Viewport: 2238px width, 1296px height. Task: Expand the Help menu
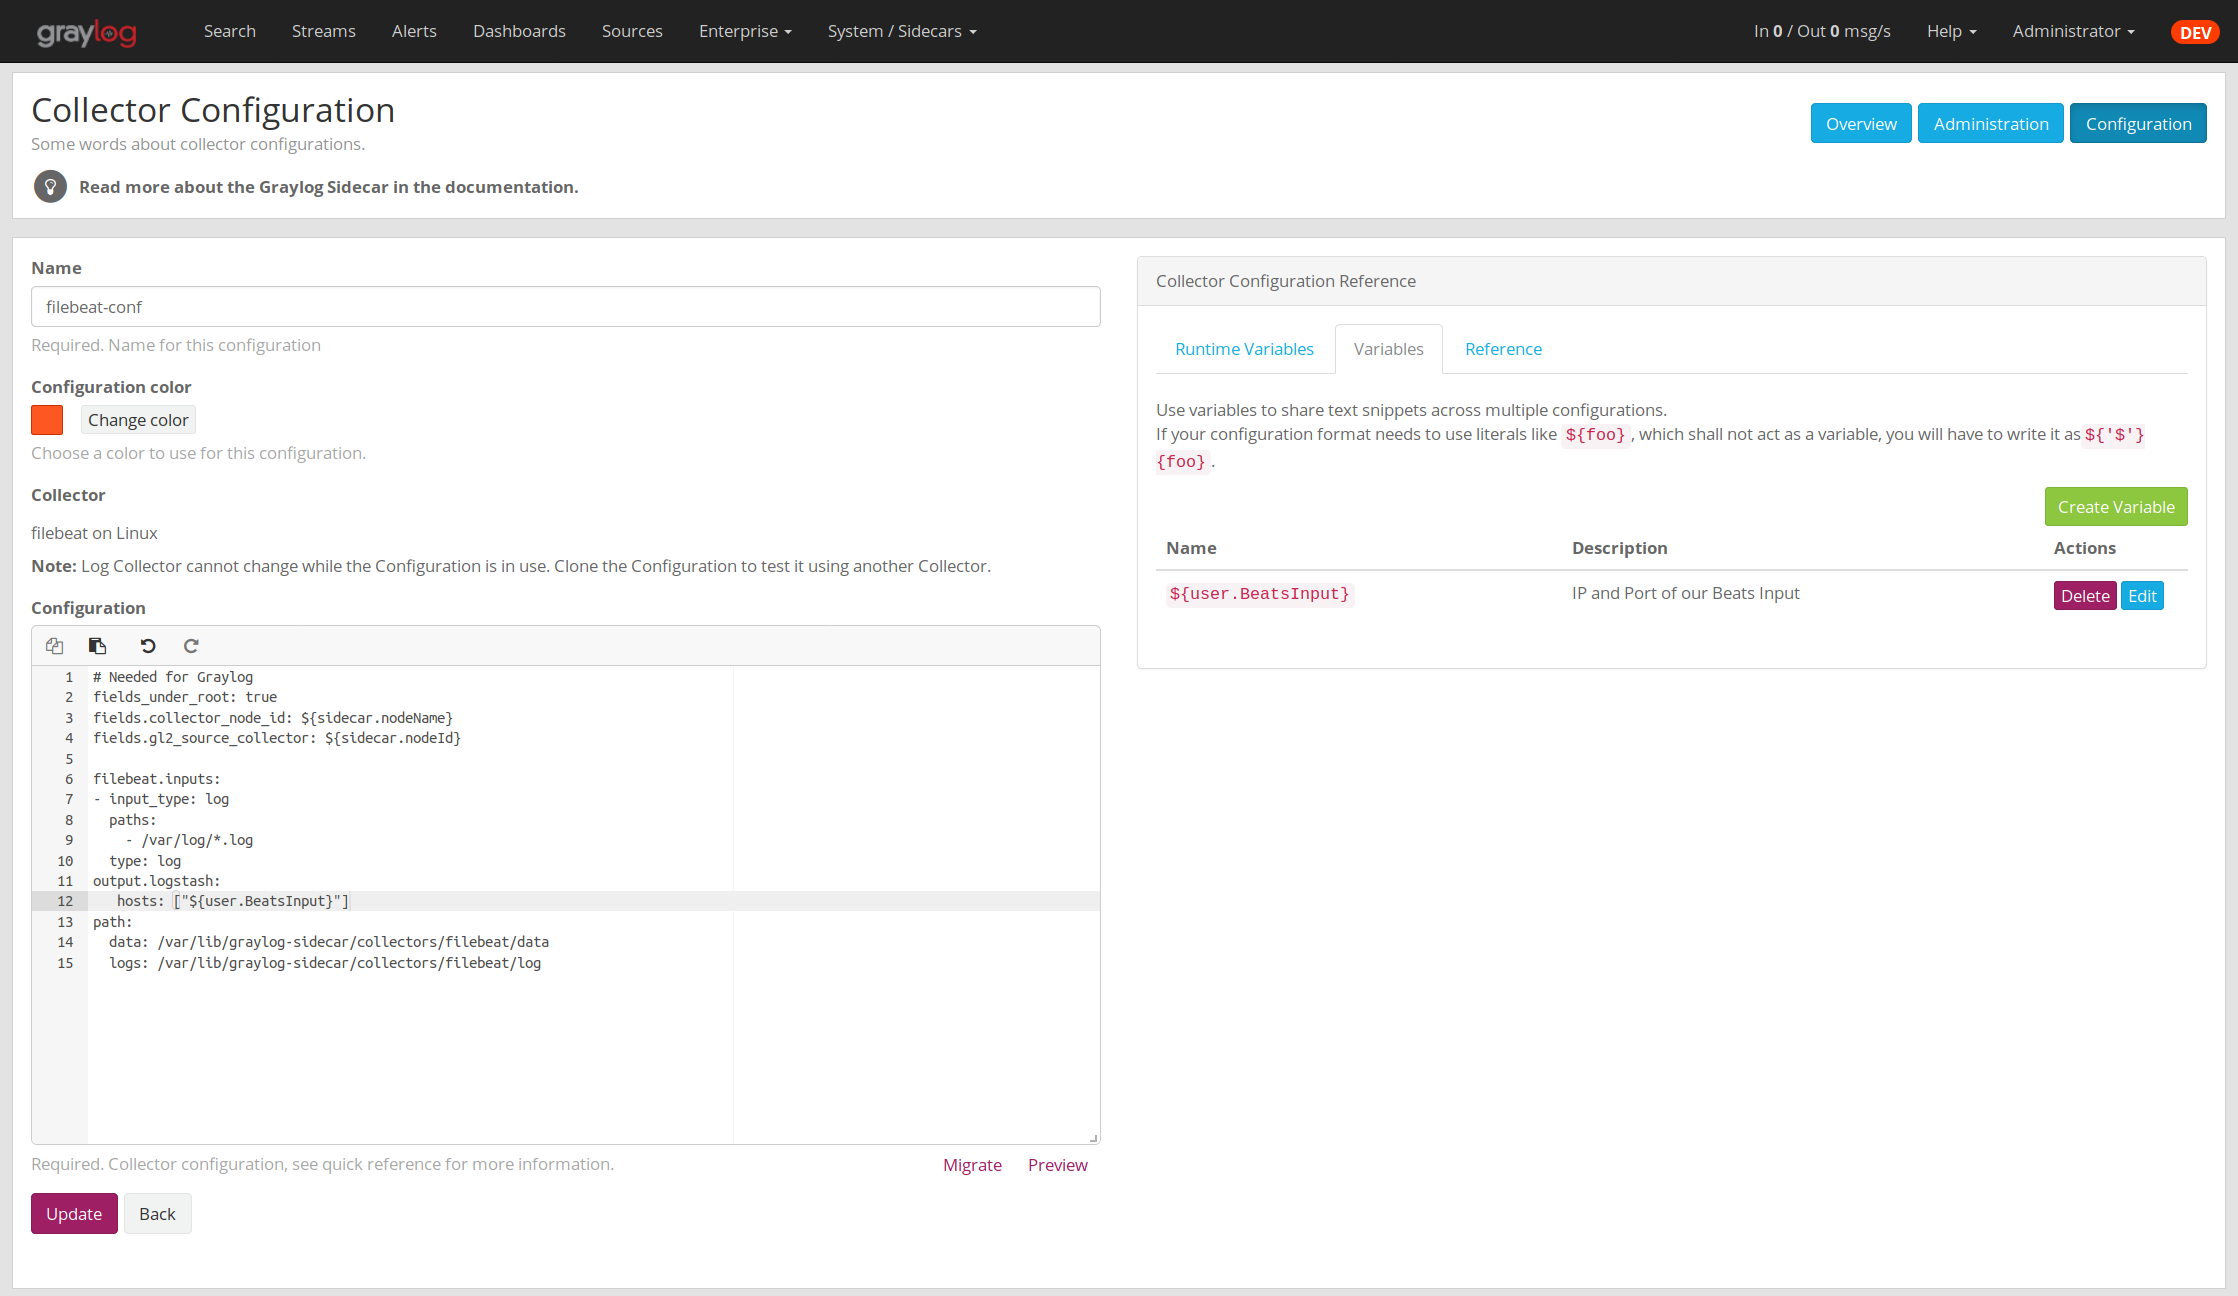point(1951,31)
